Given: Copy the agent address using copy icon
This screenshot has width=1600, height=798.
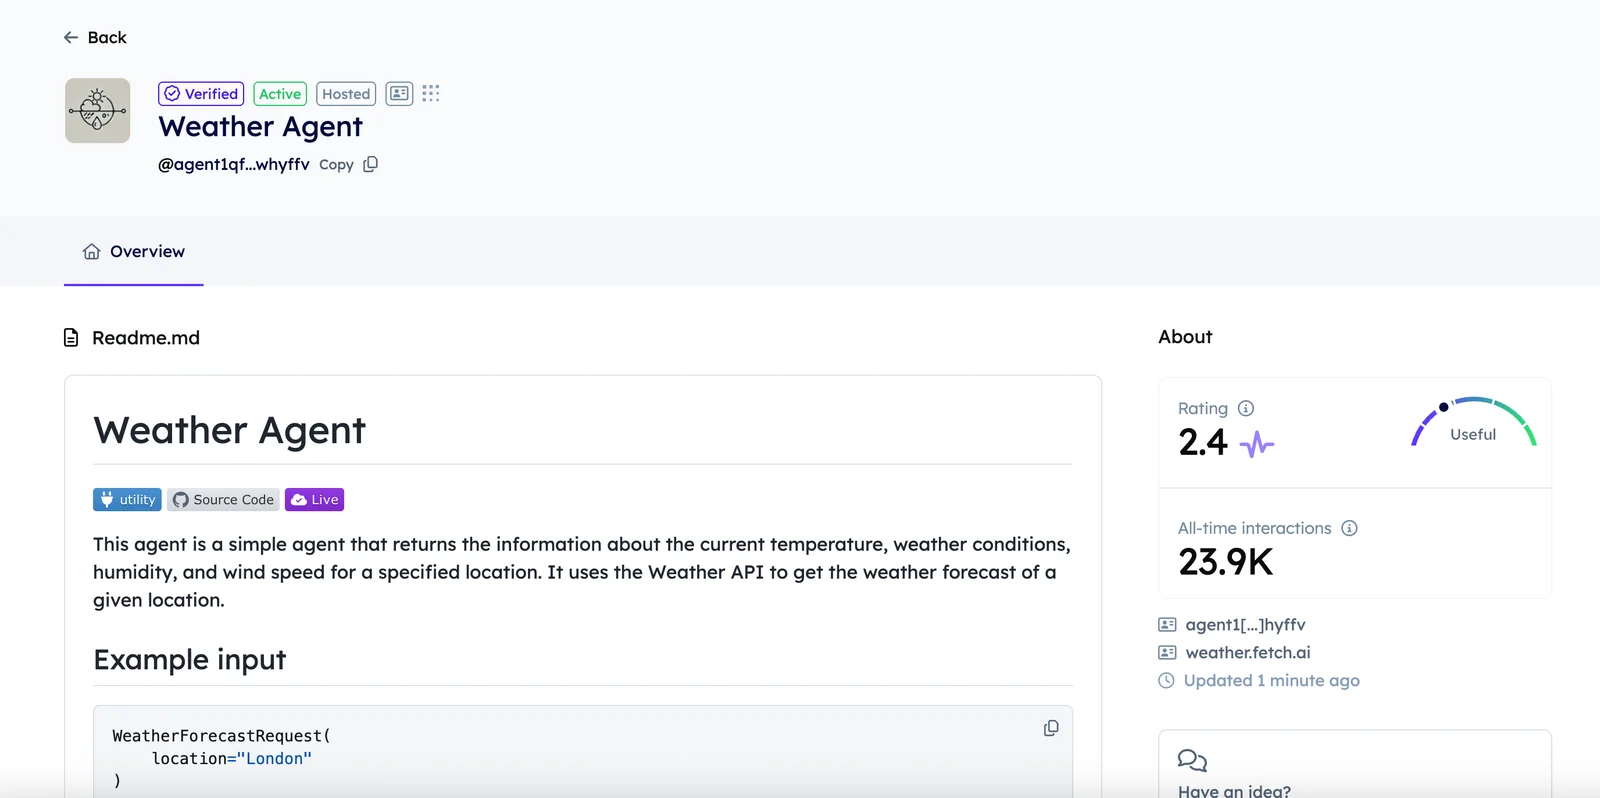Looking at the screenshot, I should click(371, 164).
